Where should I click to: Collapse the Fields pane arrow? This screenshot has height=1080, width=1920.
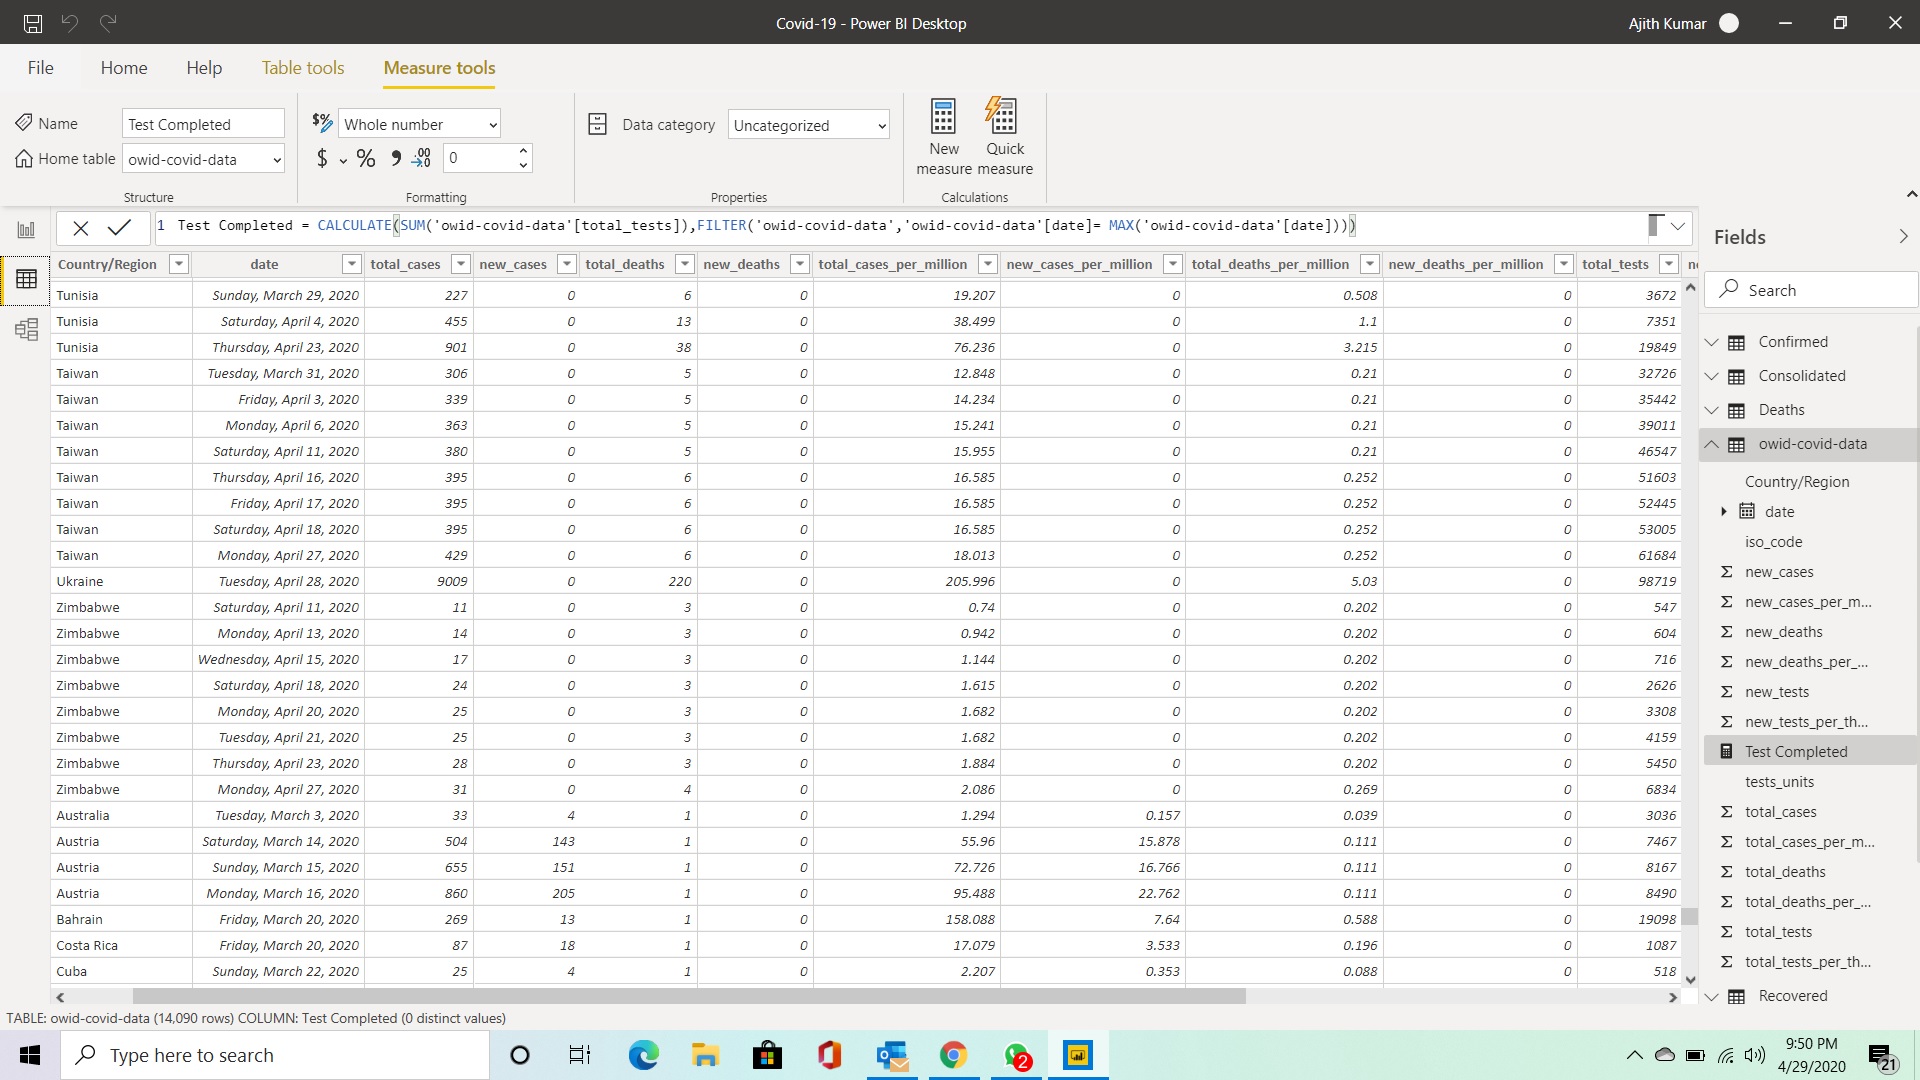(1903, 237)
